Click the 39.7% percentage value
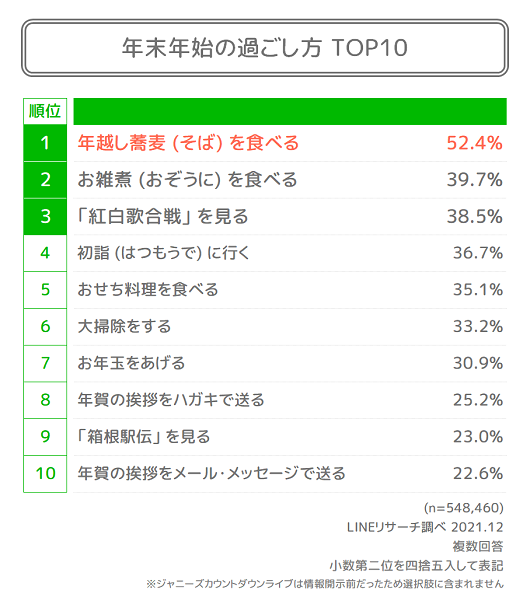 474,180
